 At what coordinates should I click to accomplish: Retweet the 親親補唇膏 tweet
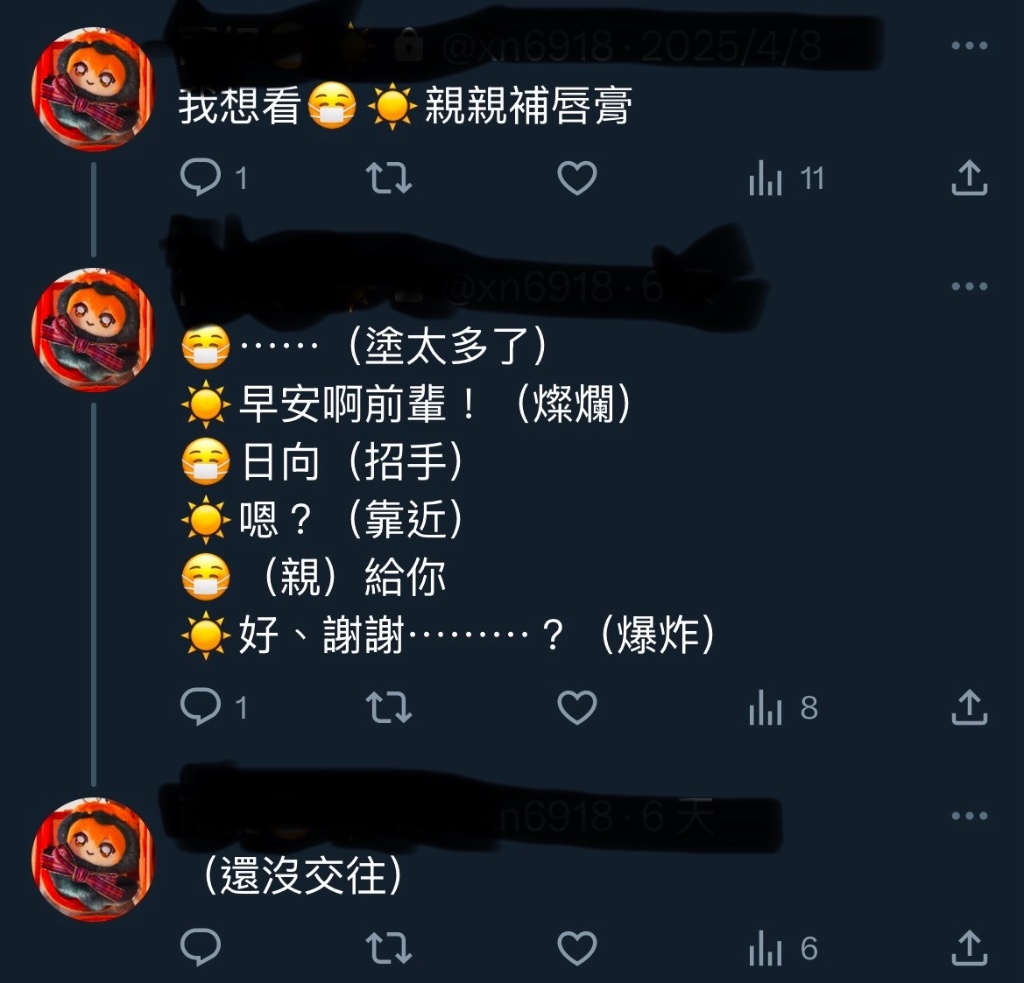coord(389,178)
